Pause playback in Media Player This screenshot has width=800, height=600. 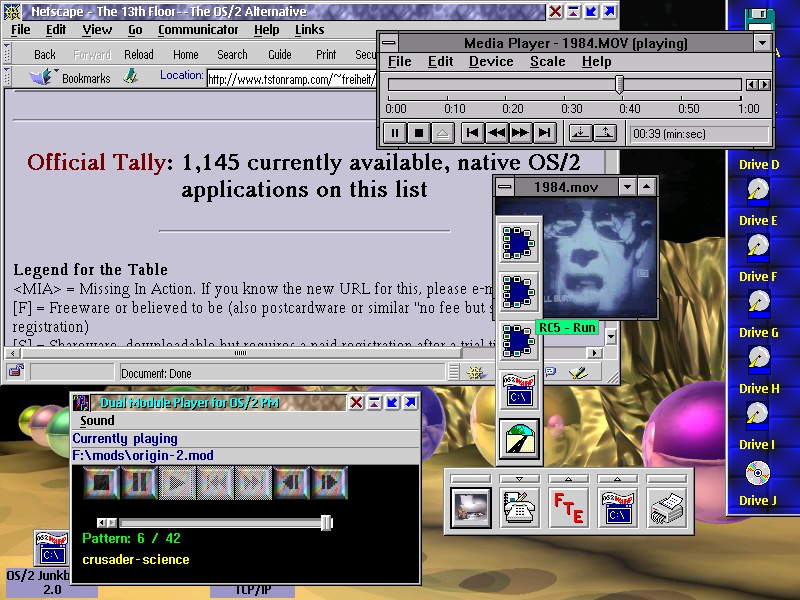click(x=394, y=134)
